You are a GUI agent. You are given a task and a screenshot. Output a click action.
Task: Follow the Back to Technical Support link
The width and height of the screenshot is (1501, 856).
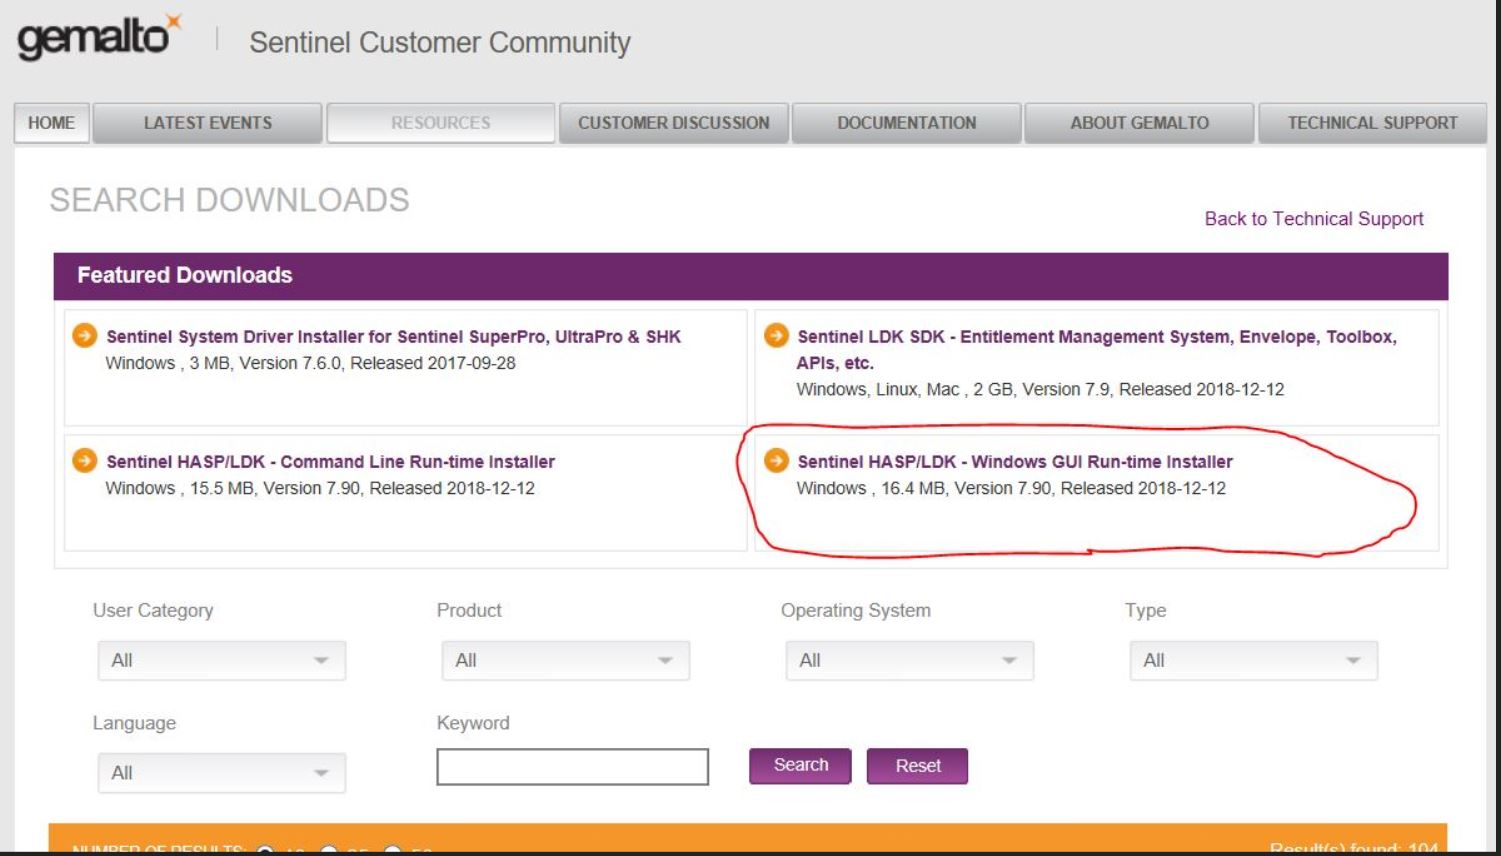(1314, 219)
